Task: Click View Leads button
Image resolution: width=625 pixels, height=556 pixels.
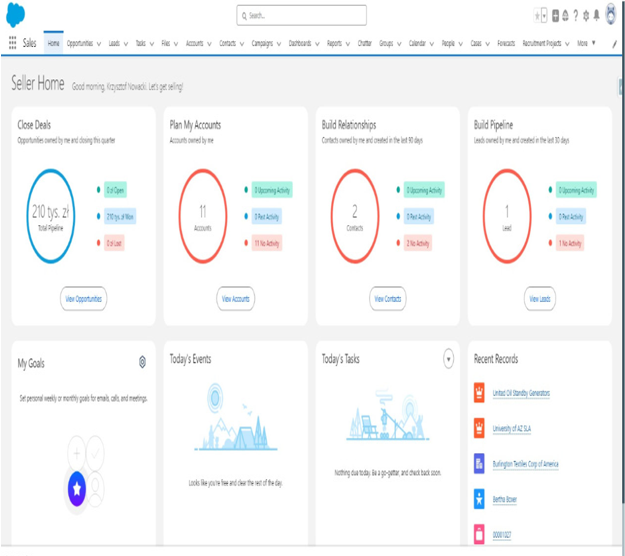Action: [540, 299]
